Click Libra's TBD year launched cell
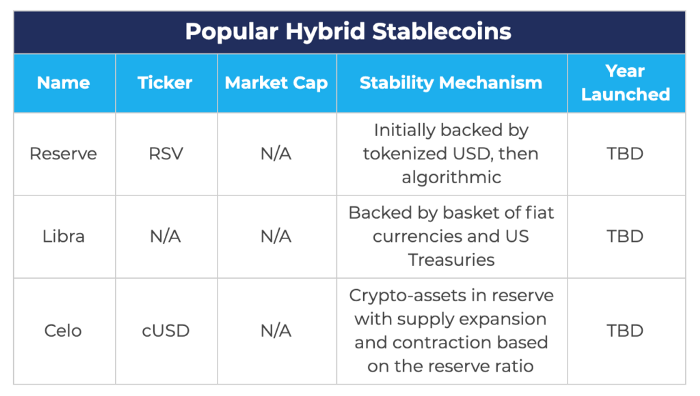Viewport: 700px width, 396px height. pyautogui.click(x=625, y=237)
